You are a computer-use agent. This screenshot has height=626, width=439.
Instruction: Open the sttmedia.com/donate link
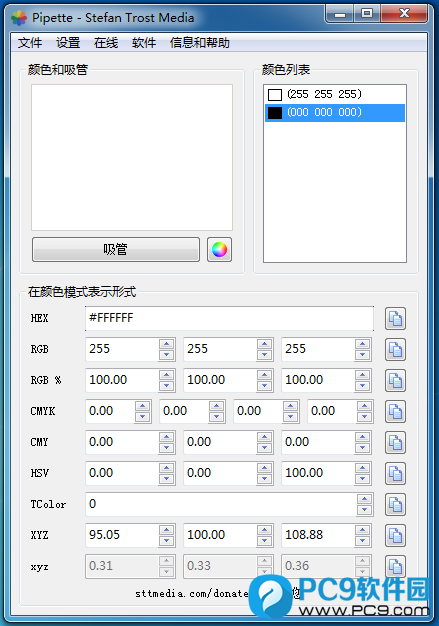click(192, 594)
